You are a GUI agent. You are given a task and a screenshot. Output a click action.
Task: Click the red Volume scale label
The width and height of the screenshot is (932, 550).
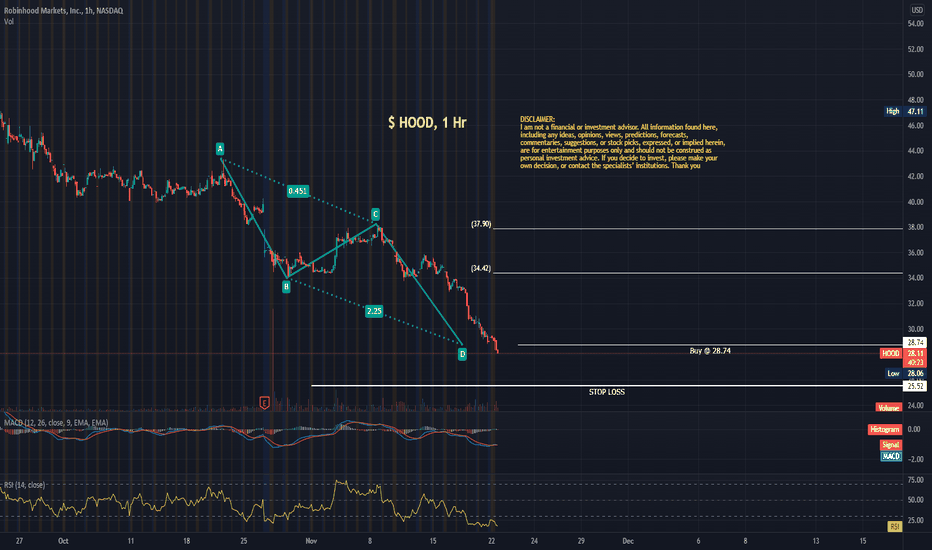pos(889,408)
